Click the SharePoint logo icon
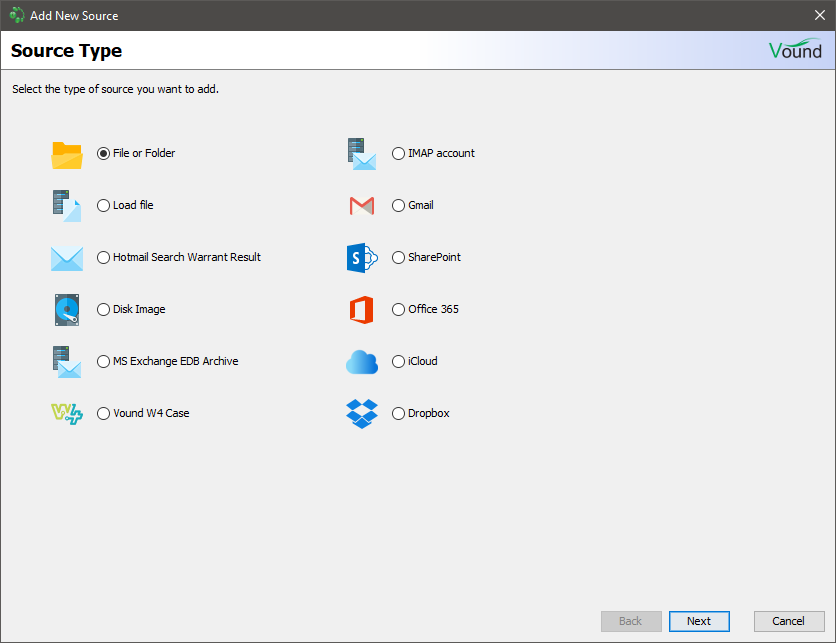This screenshot has height=643, width=836. click(361, 258)
